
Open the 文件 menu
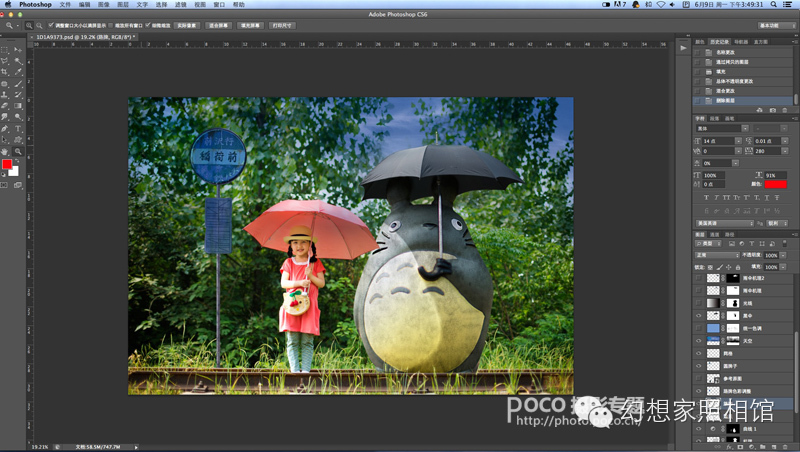65,5
